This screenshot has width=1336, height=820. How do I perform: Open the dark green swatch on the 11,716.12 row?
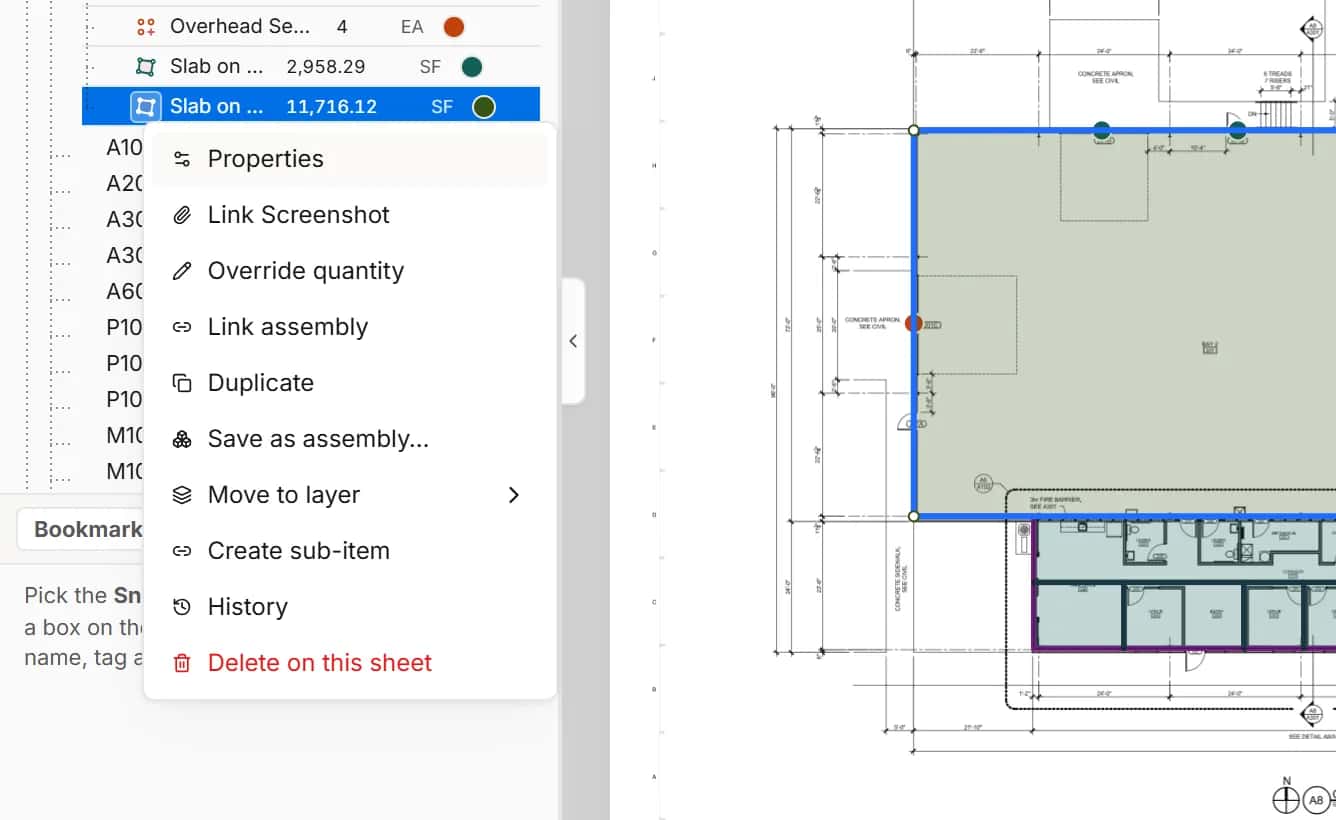pos(484,107)
